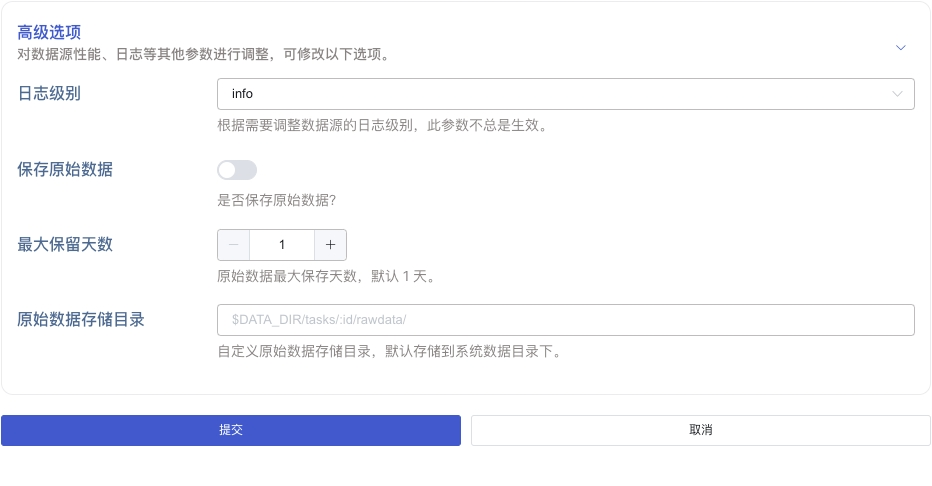Click the 原始数据存储目录 path input

point(565,320)
